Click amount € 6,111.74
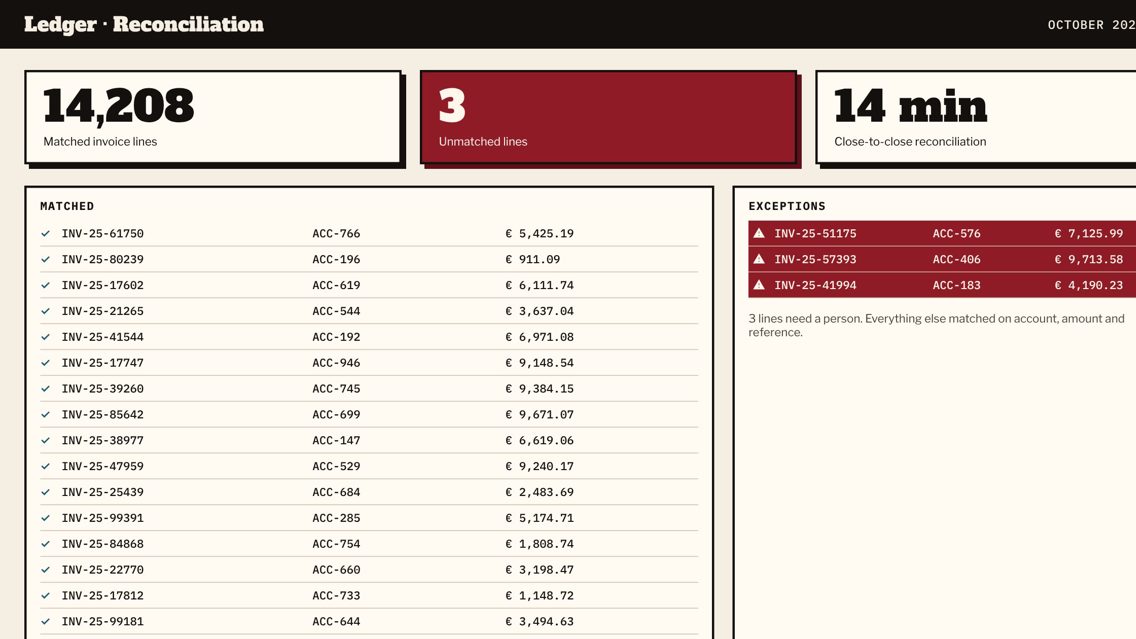The width and height of the screenshot is (1136, 639). click(x=540, y=285)
